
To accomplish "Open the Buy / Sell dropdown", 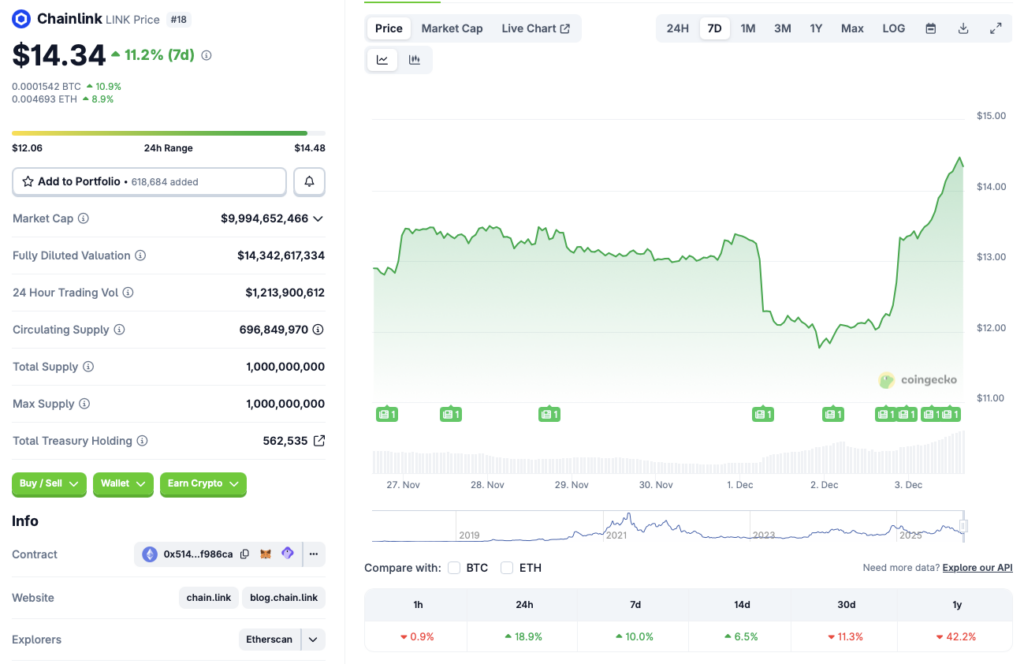I will point(48,484).
